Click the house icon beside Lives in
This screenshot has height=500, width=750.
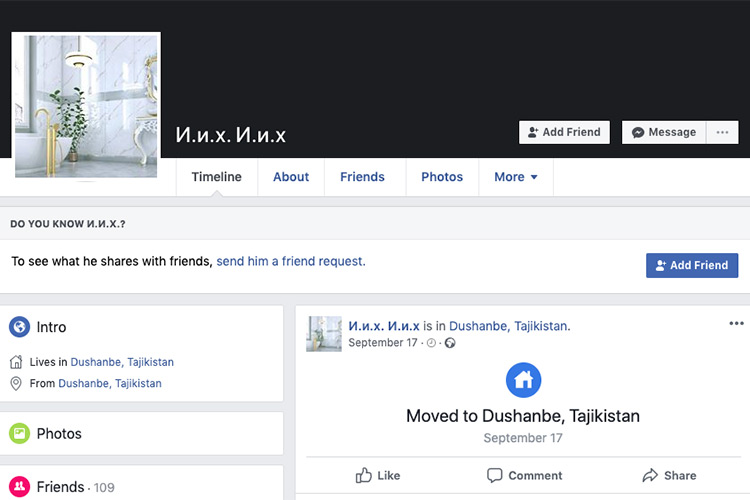click(16, 362)
